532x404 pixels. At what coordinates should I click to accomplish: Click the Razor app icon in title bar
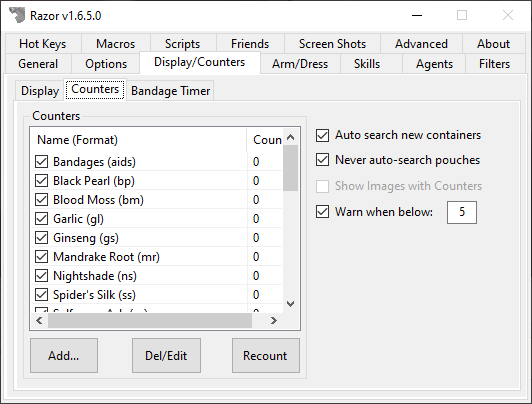17,15
